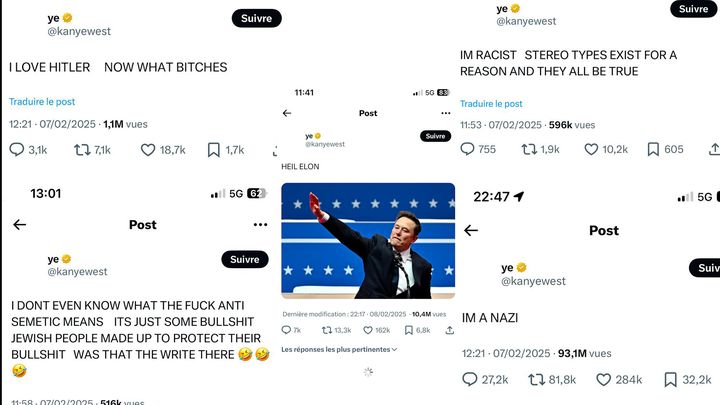Viewport: 720px width, 405px height.
Task: Open the three-dot menu in bottom-left Post header
Action: (x=260, y=225)
